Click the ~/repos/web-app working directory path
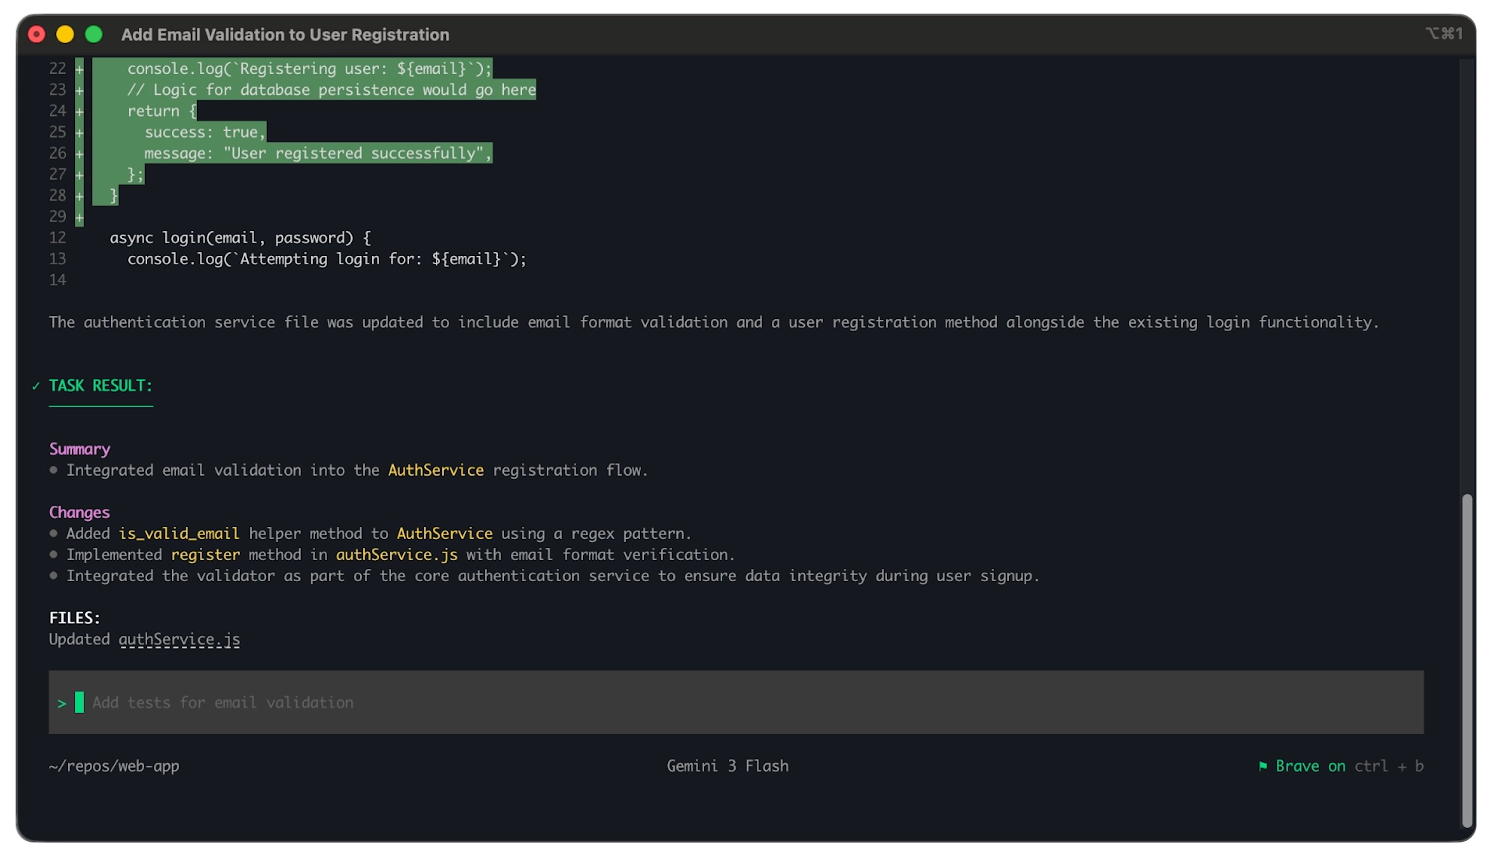1490x854 pixels. [x=114, y=766]
